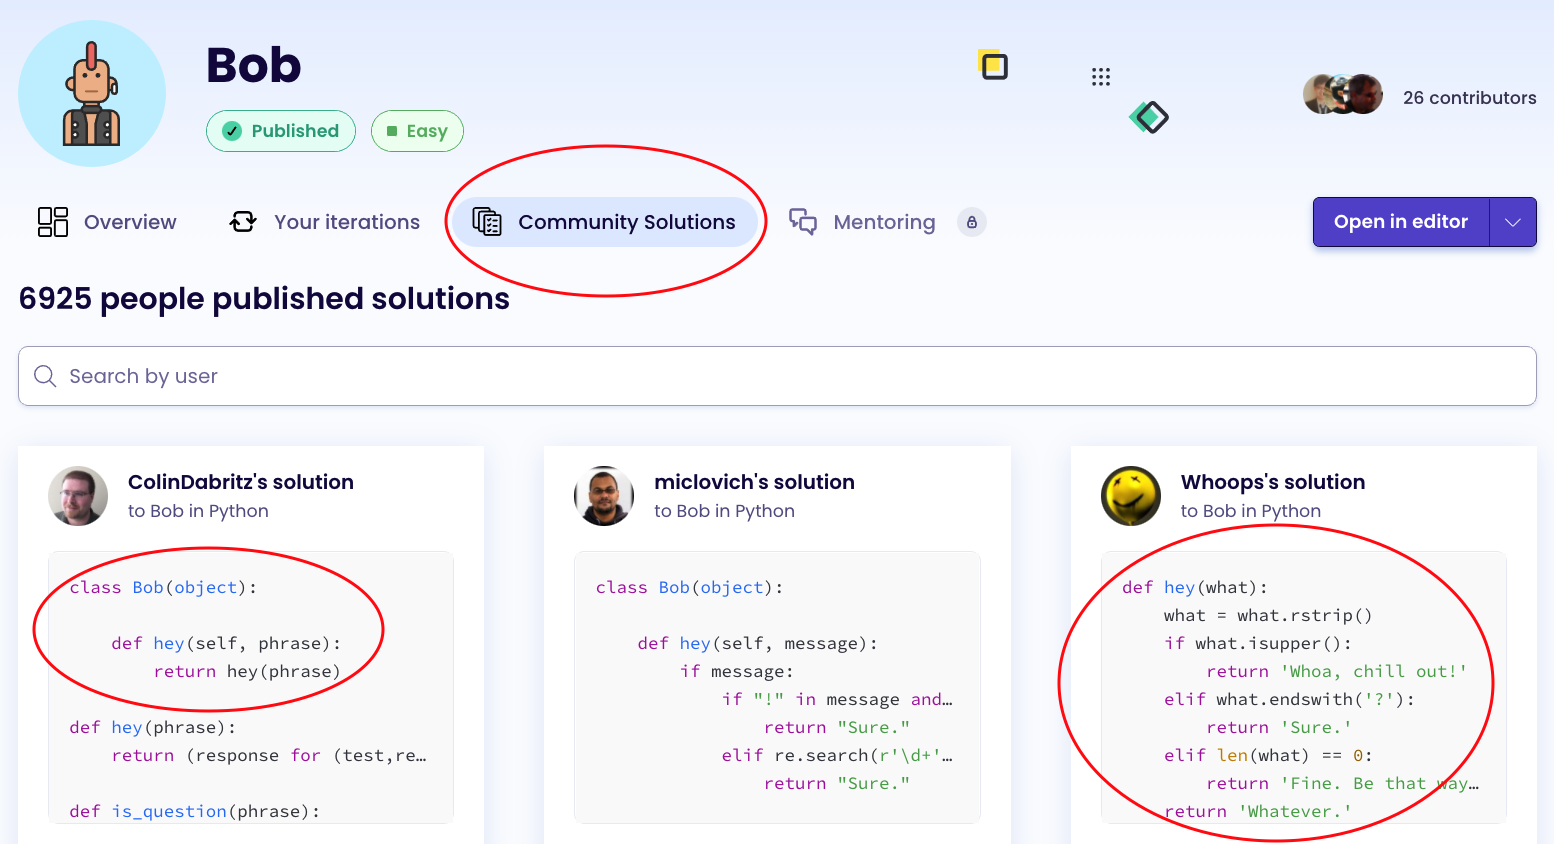Click the Easy difficulty badge
Screen dimensions: 1554x844
pyautogui.click(x=417, y=131)
